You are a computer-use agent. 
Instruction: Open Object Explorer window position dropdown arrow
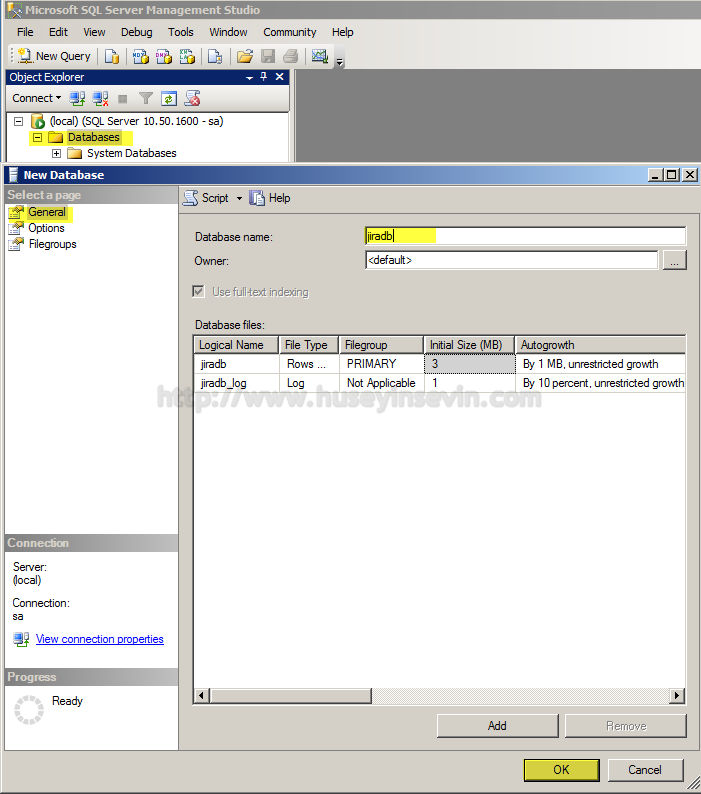[249, 77]
